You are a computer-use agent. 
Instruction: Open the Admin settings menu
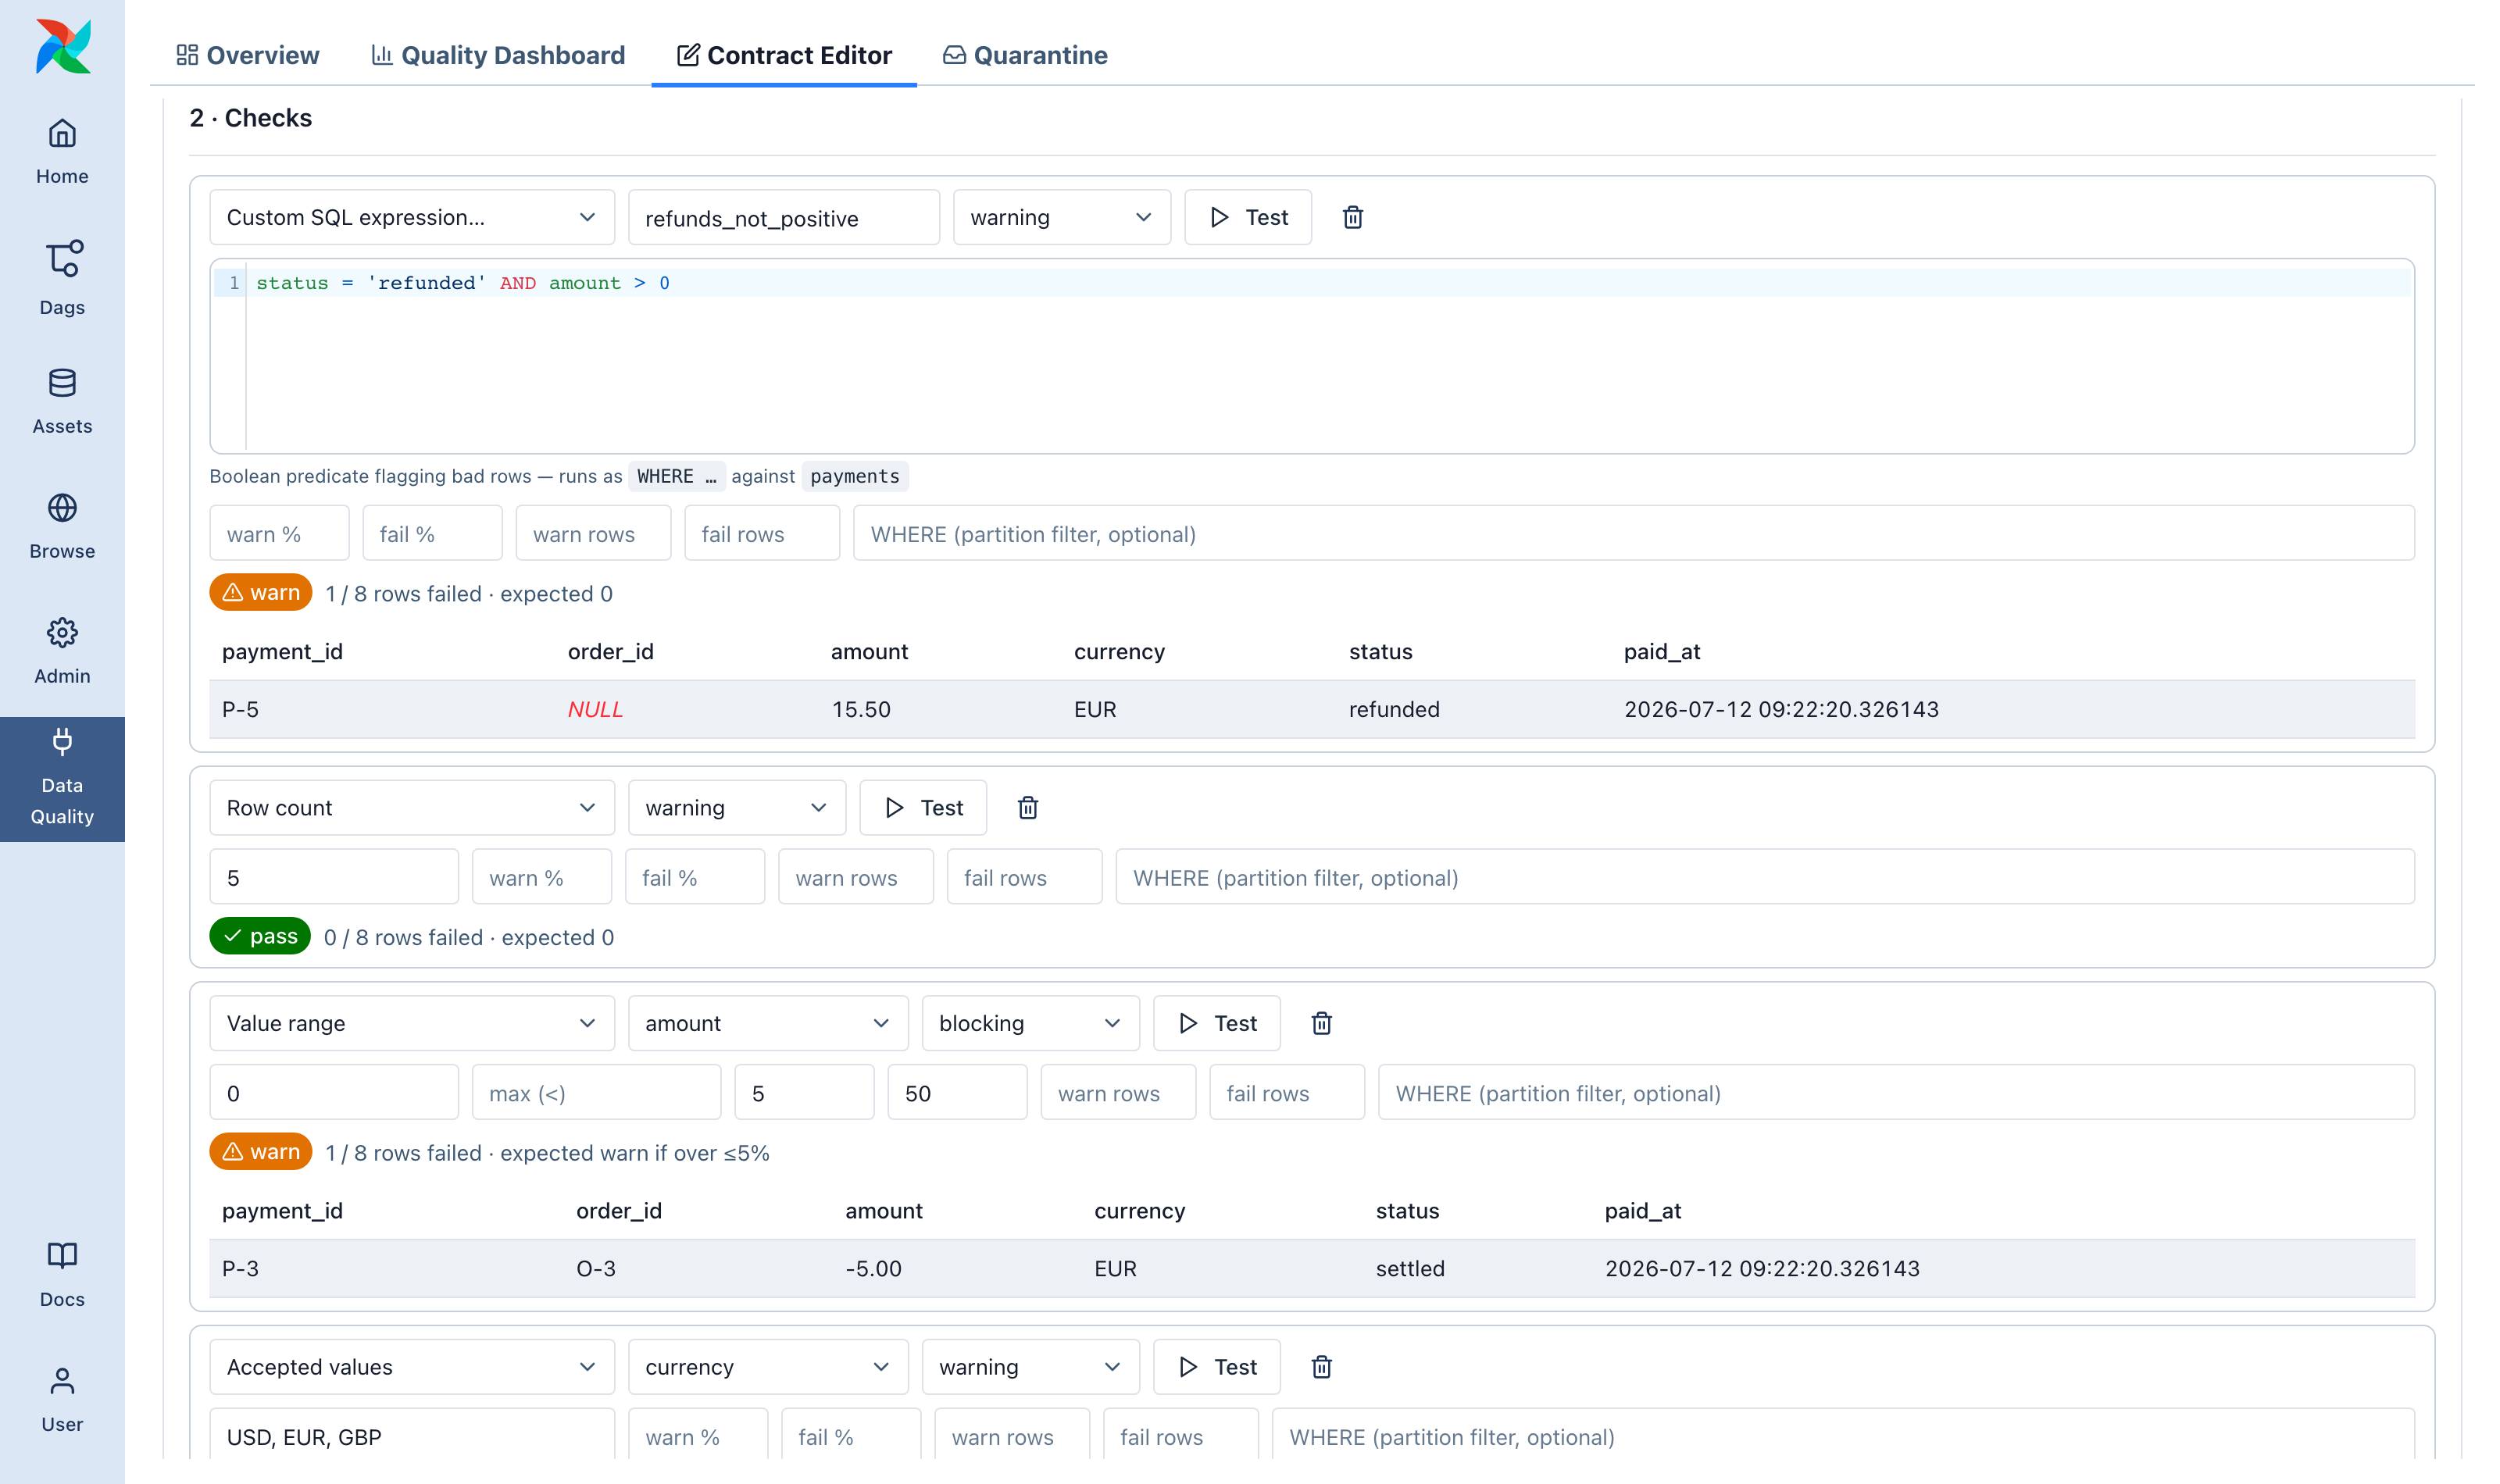click(62, 652)
